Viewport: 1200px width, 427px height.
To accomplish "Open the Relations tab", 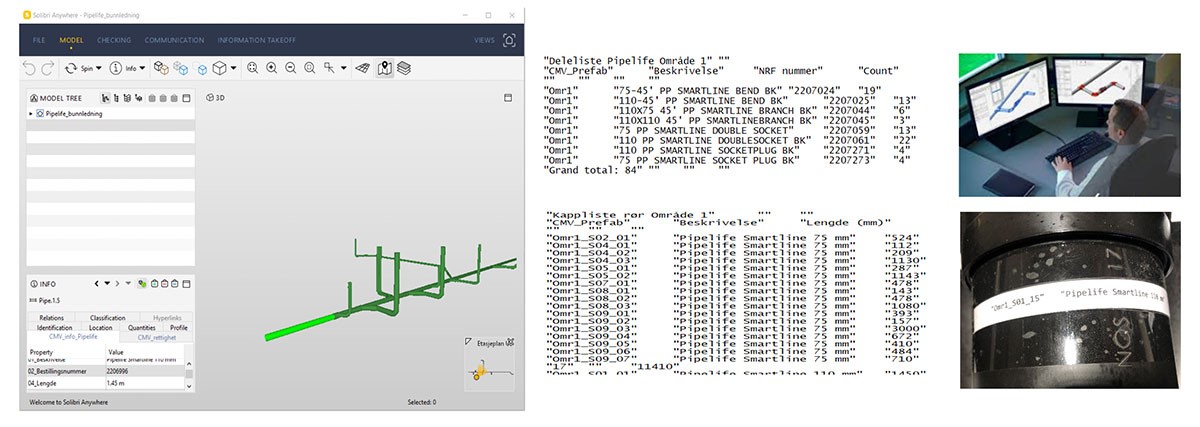I will click(52, 318).
